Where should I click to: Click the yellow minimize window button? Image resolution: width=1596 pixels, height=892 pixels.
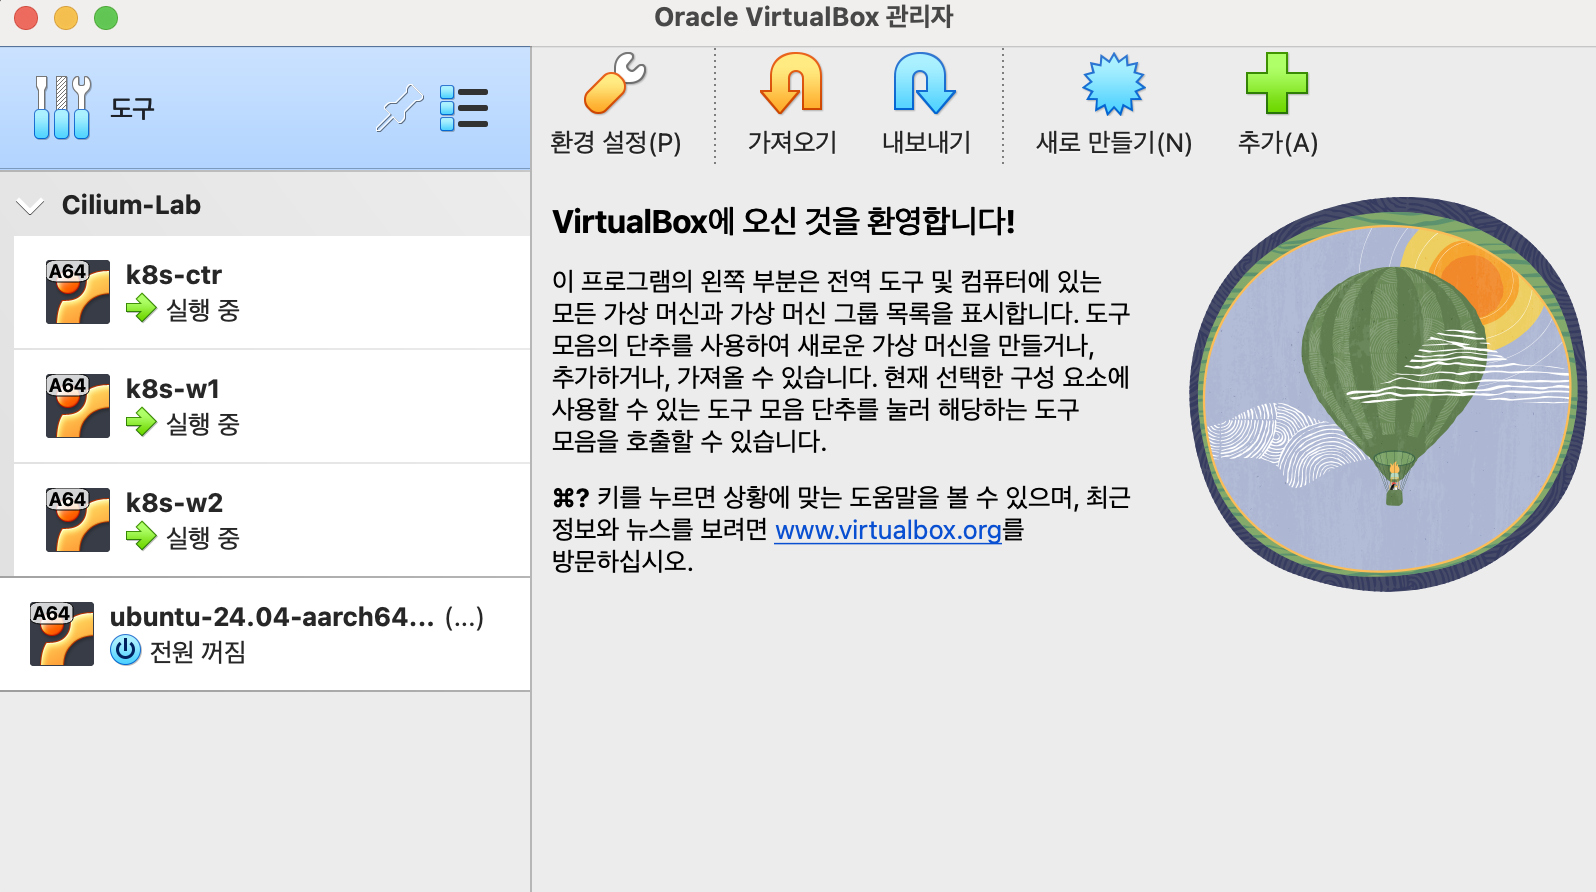[66, 17]
